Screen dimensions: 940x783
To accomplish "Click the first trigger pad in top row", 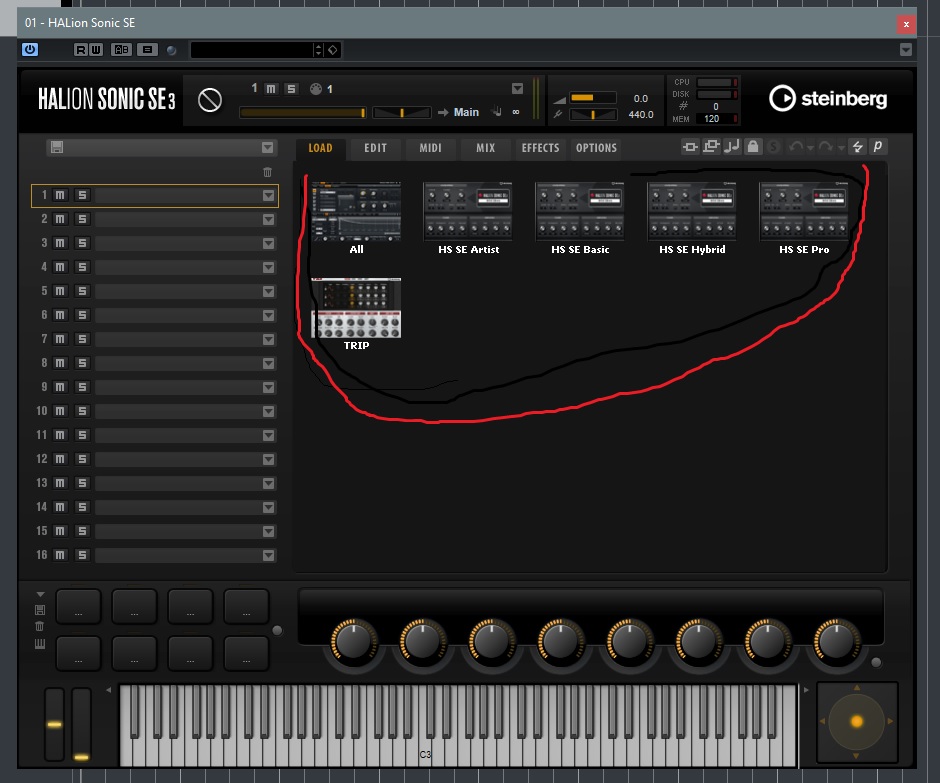I will click(79, 607).
